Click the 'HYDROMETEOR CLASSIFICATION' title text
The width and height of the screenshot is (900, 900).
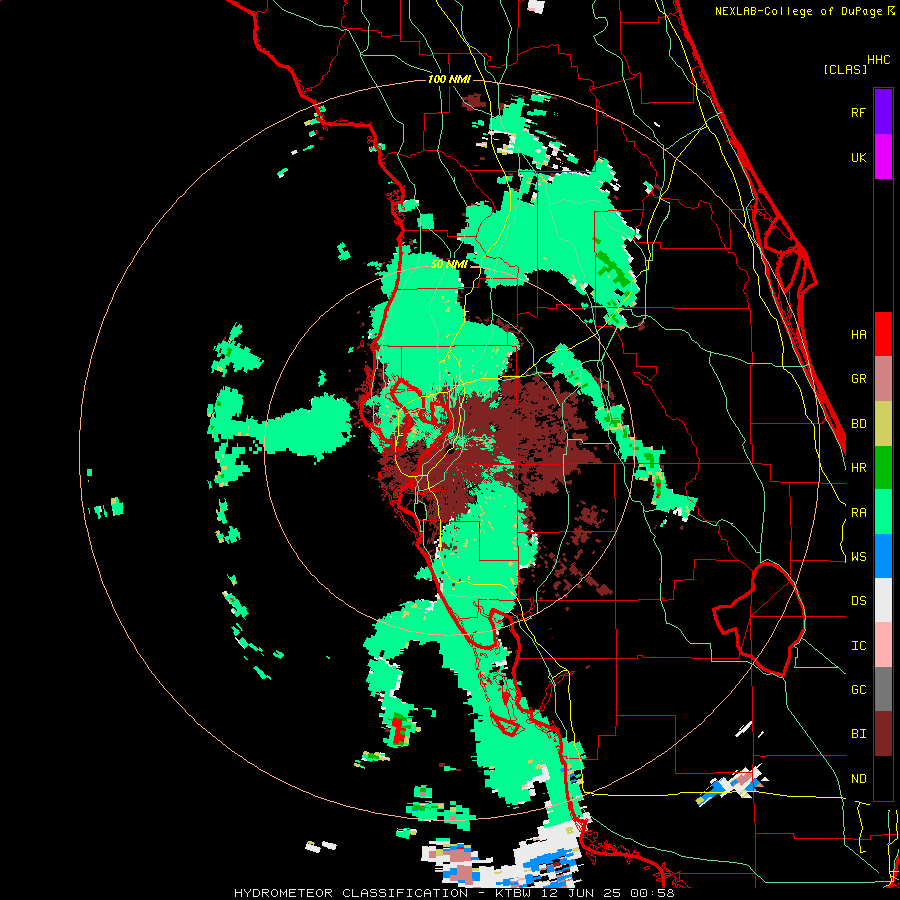(351, 893)
